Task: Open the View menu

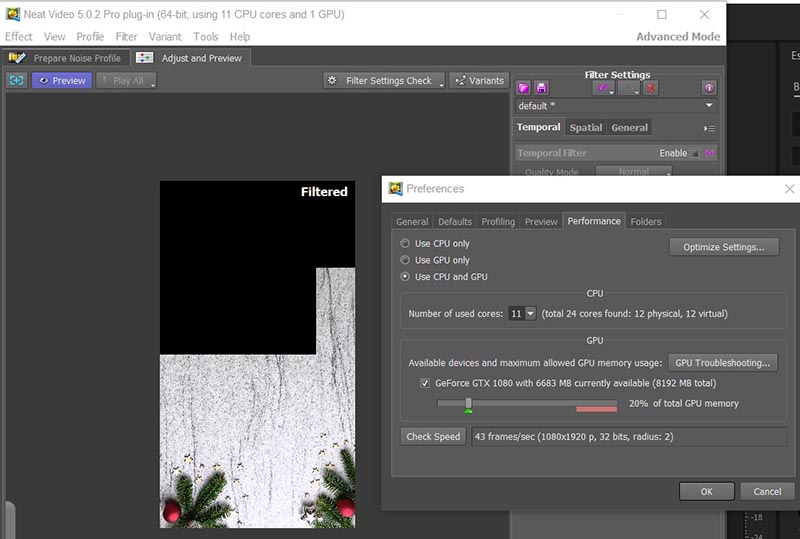Action: click(x=54, y=37)
